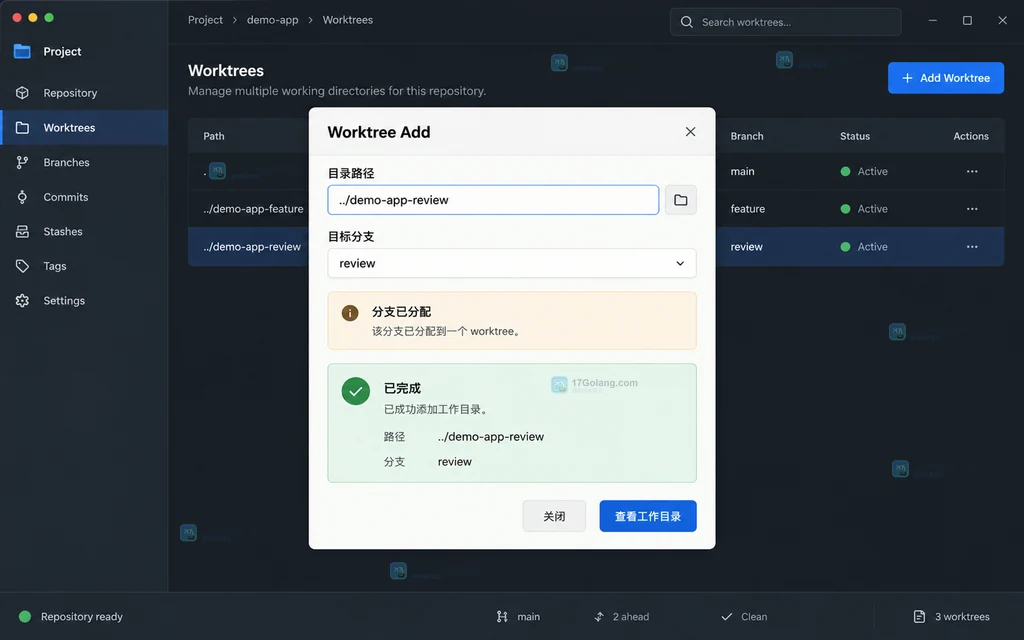
Task: Click the blue Project folder icon
Action: (x=22, y=51)
